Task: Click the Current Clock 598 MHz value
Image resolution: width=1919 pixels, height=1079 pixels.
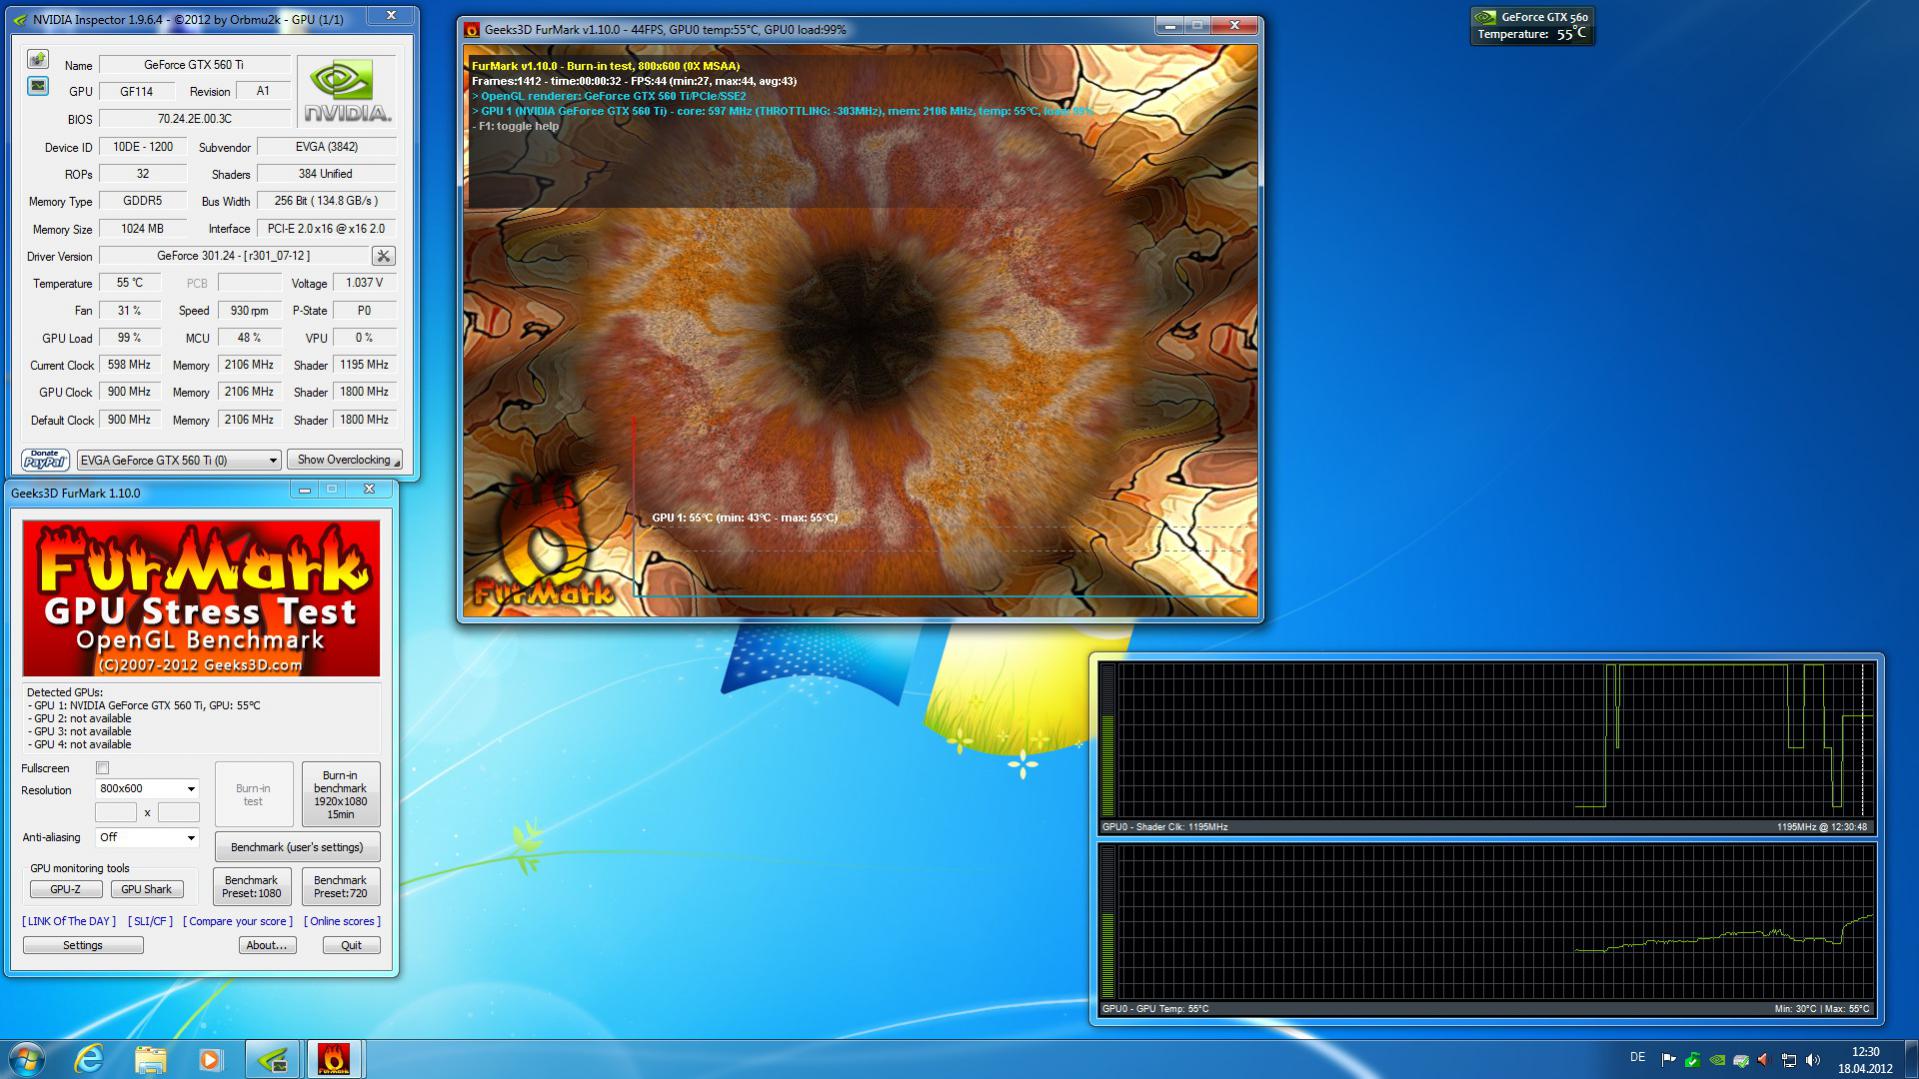Action: [130, 365]
